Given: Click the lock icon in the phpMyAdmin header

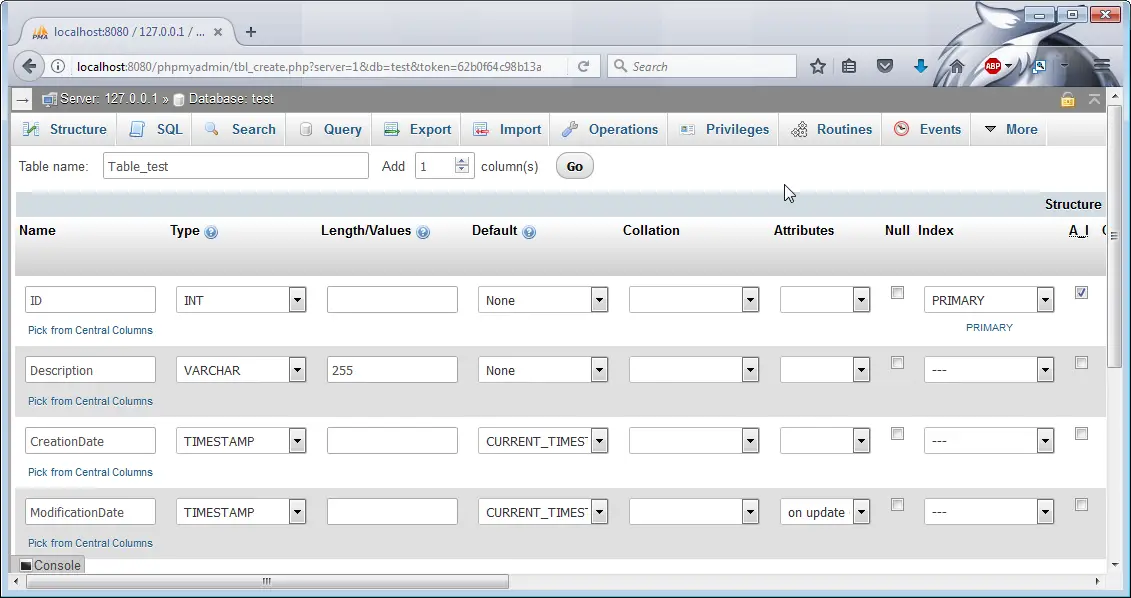Looking at the screenshot, I should [1068, 100].
